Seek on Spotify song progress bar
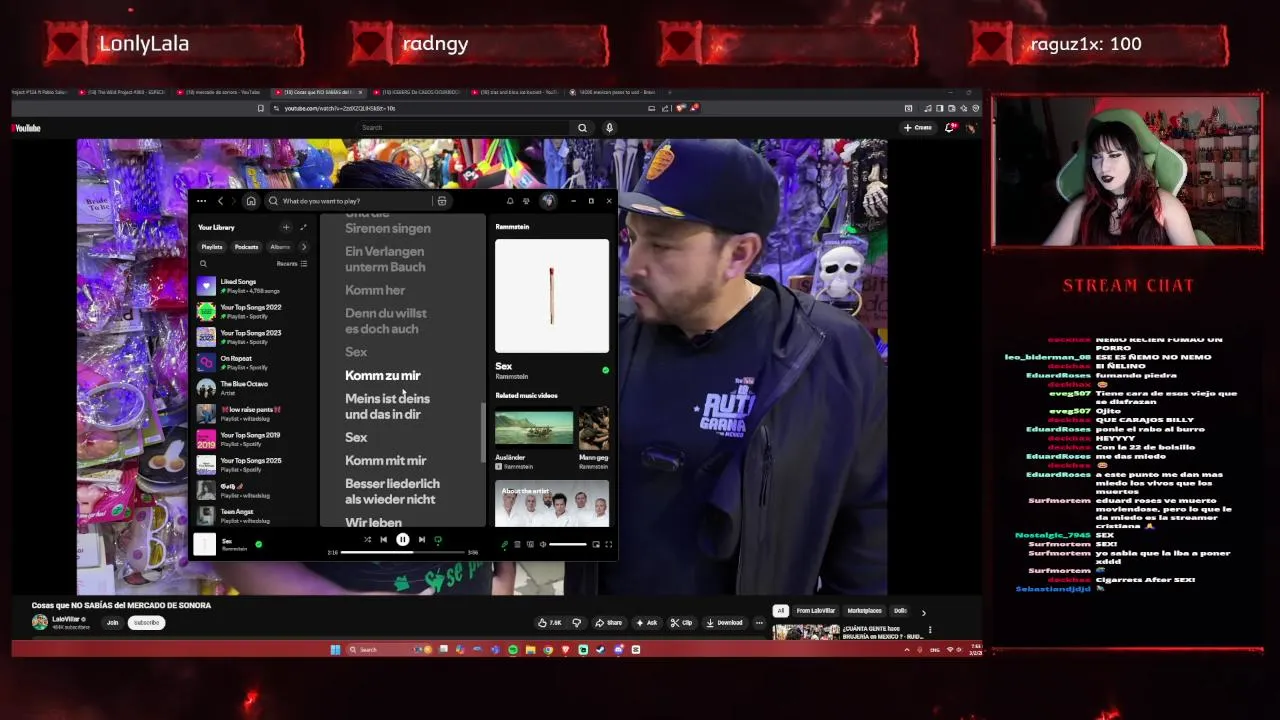This screenshot has width=1280, height=720. click(x=402, y=552)
